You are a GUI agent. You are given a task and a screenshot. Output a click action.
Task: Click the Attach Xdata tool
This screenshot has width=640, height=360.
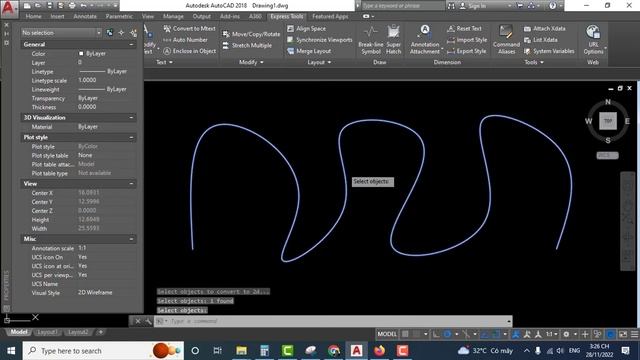[544, 29]
